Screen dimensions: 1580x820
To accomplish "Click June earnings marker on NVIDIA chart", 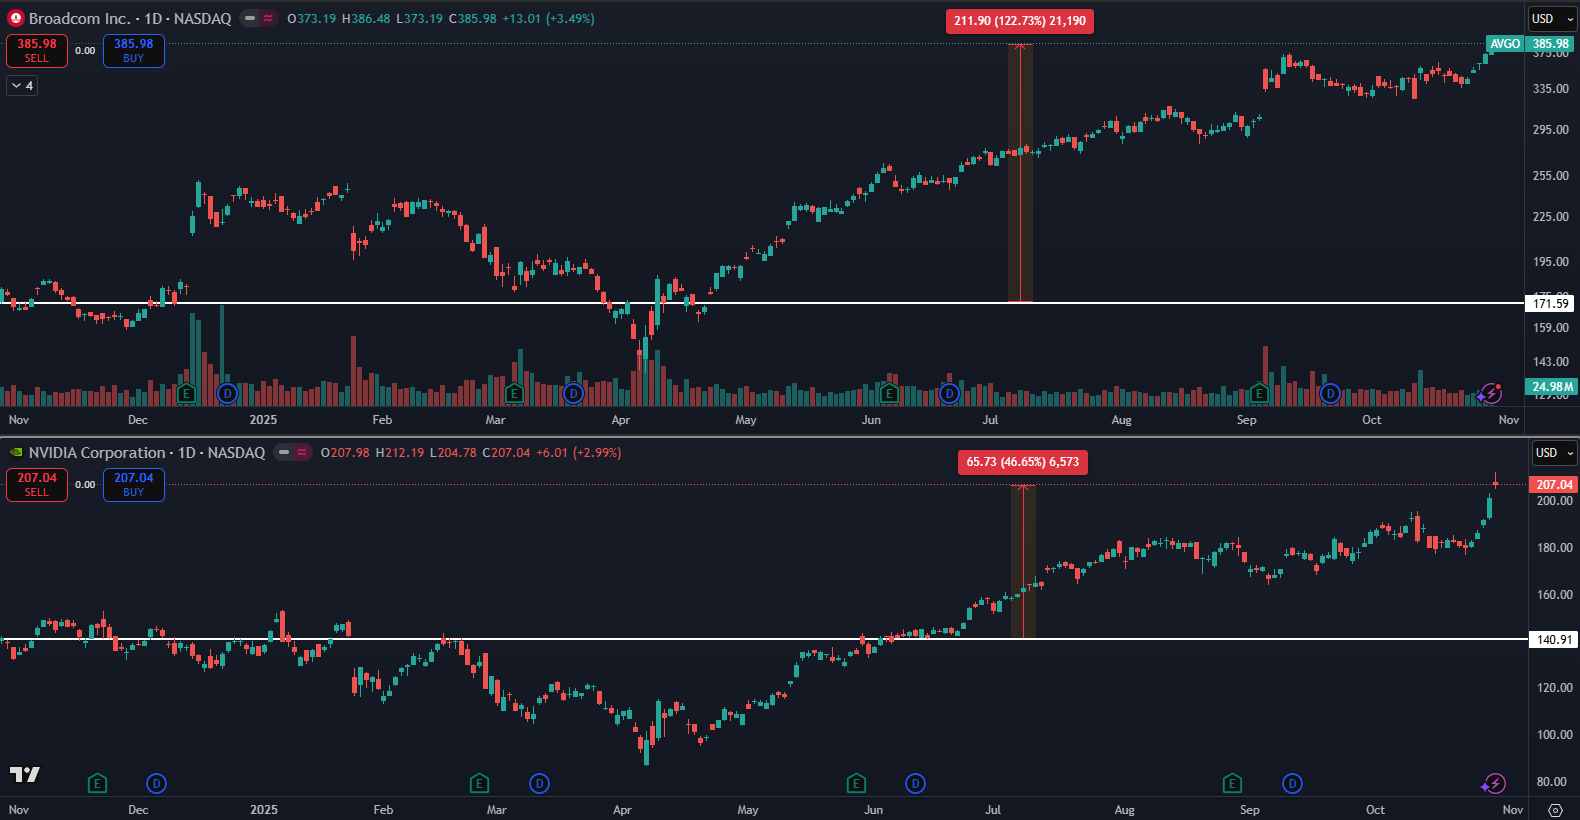I will coord(856,783).
